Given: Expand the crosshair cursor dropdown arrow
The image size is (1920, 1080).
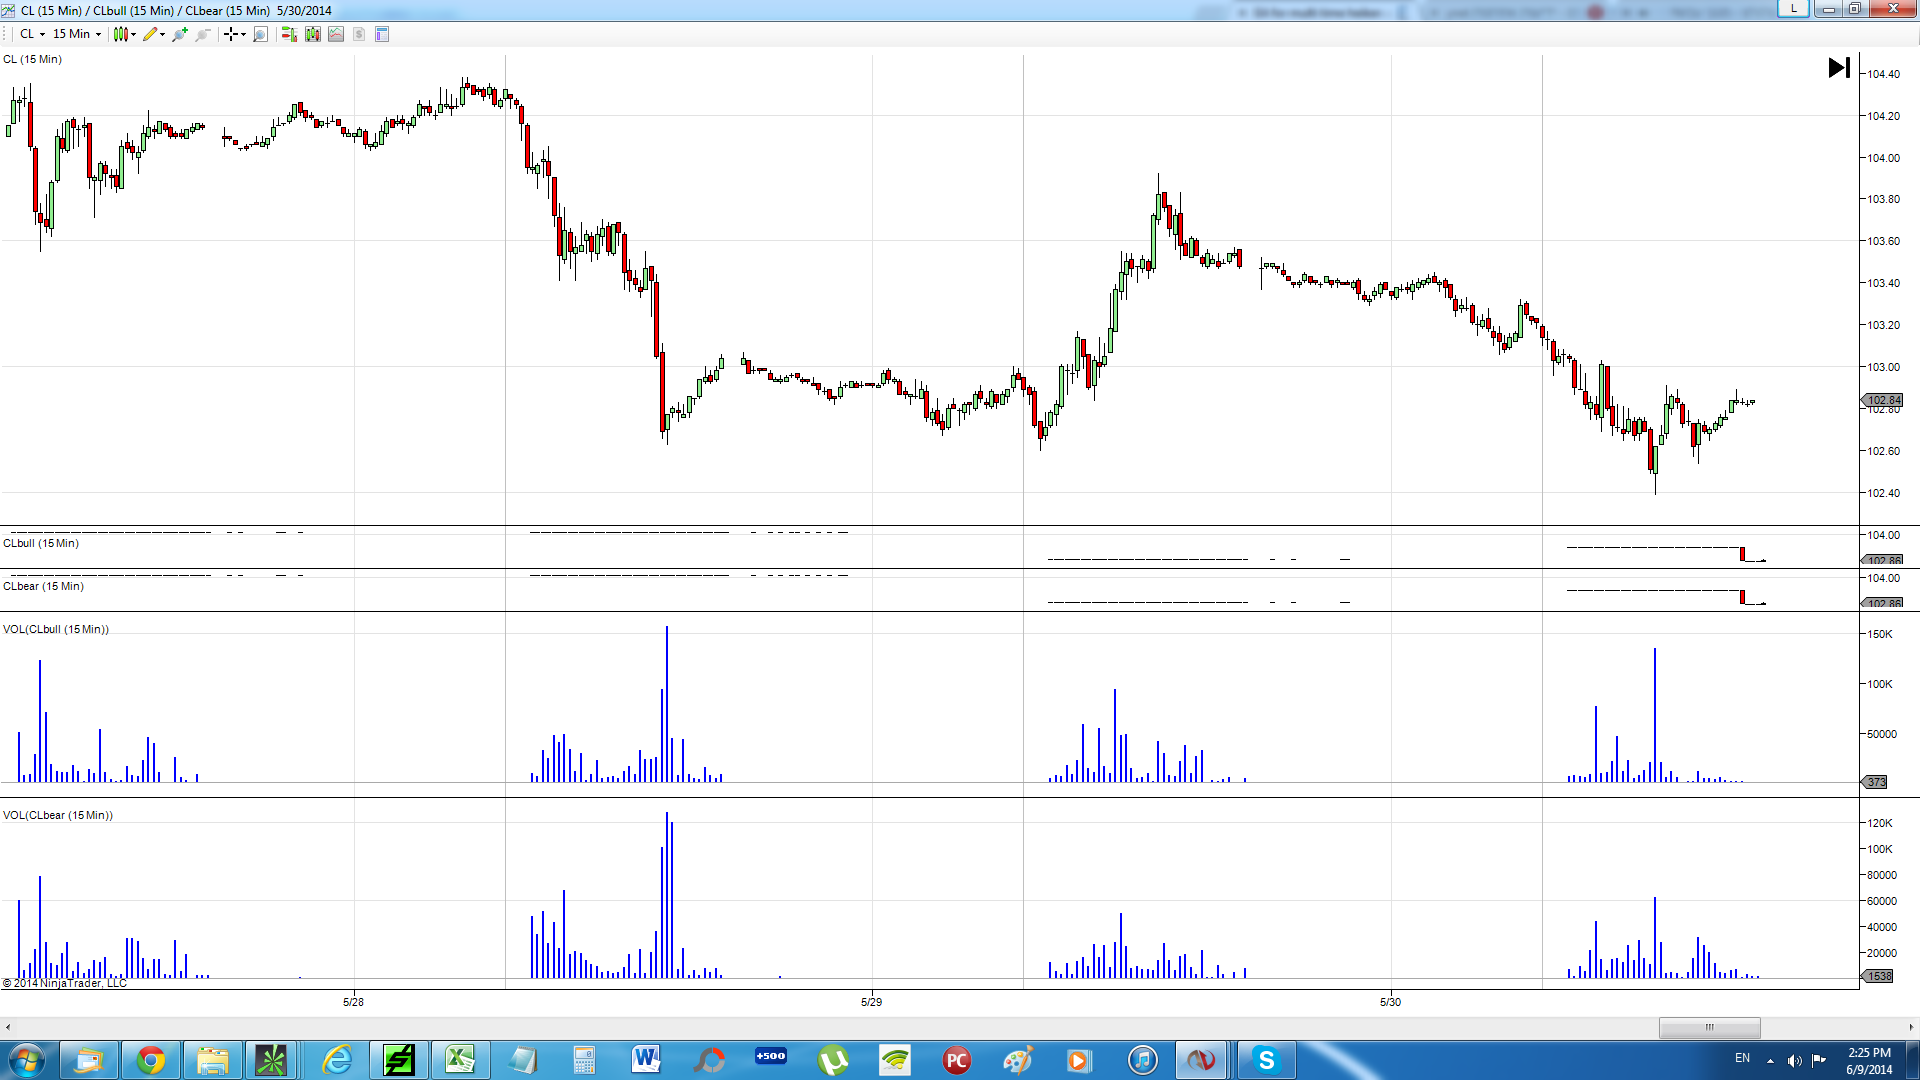Looking at the screenshot, I should coord(243,34).
